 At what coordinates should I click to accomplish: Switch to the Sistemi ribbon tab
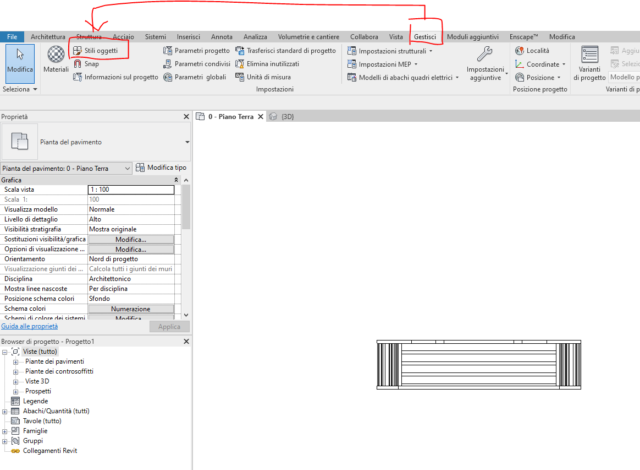coord(156,37)
